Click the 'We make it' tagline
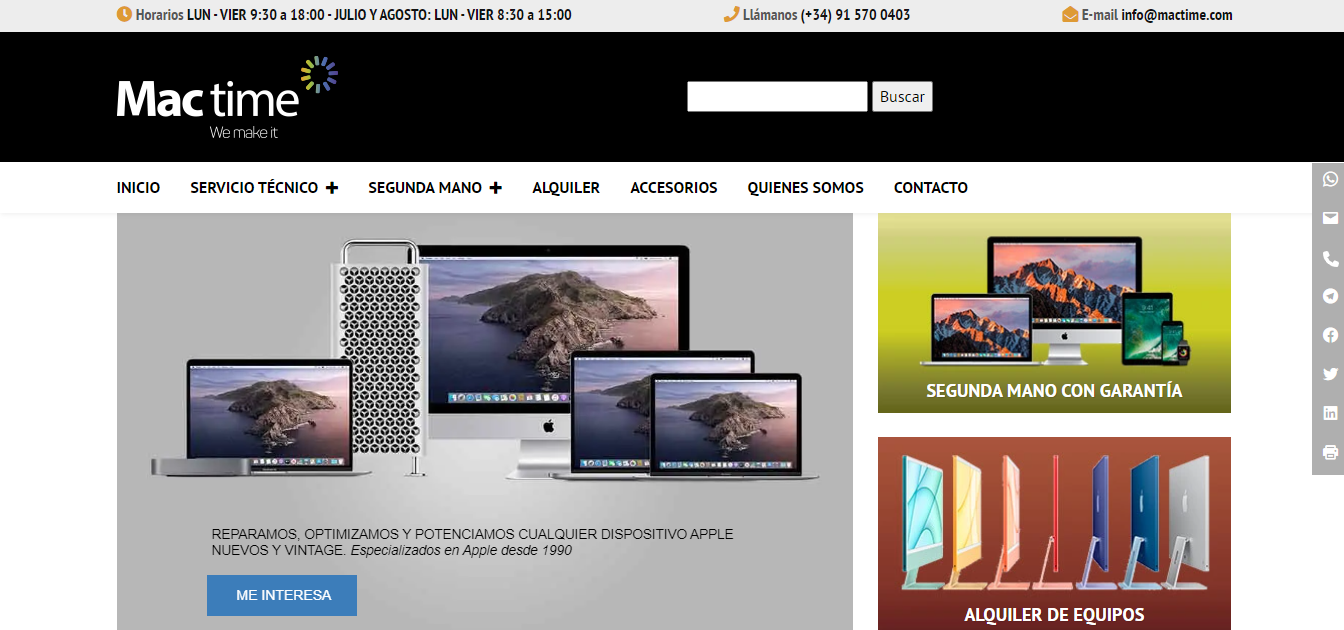Viewport: 1344px width, 630px height. (x=243, y=132)
